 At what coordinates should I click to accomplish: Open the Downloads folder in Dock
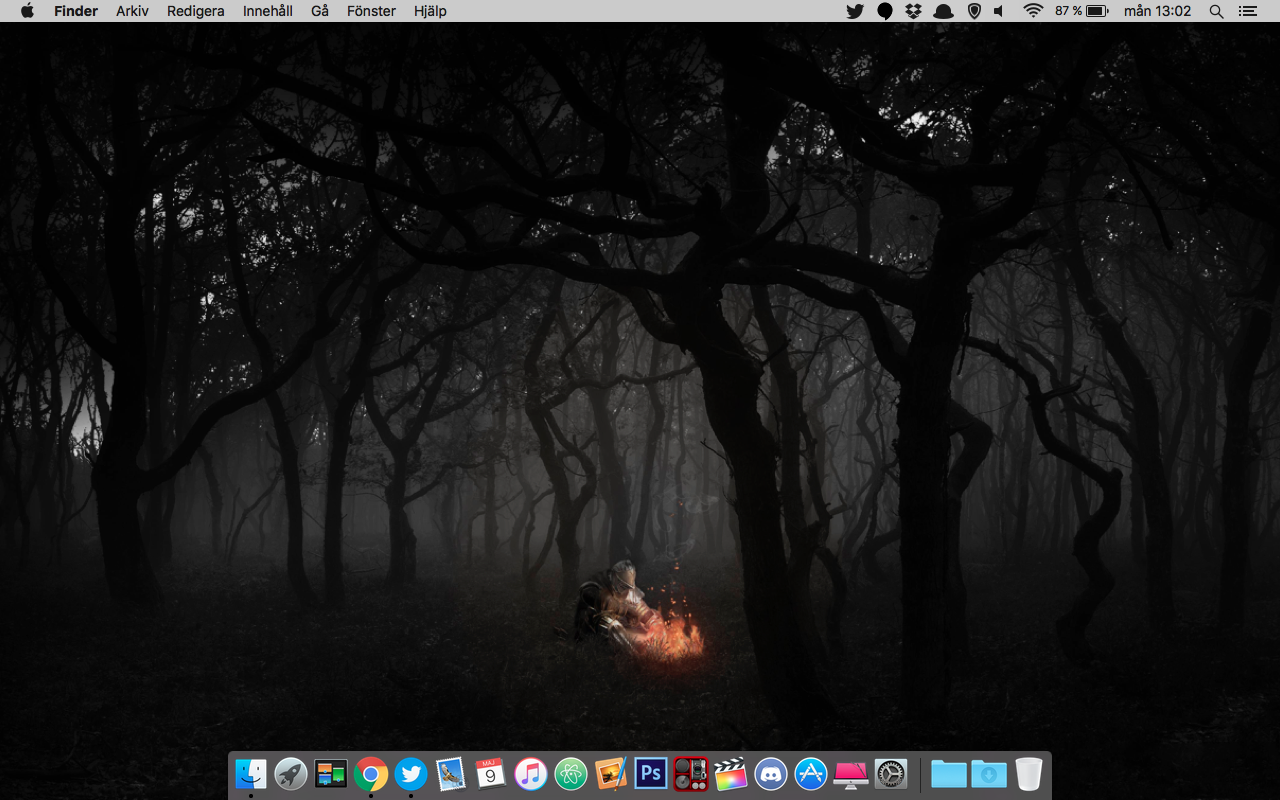coord(989,774)
